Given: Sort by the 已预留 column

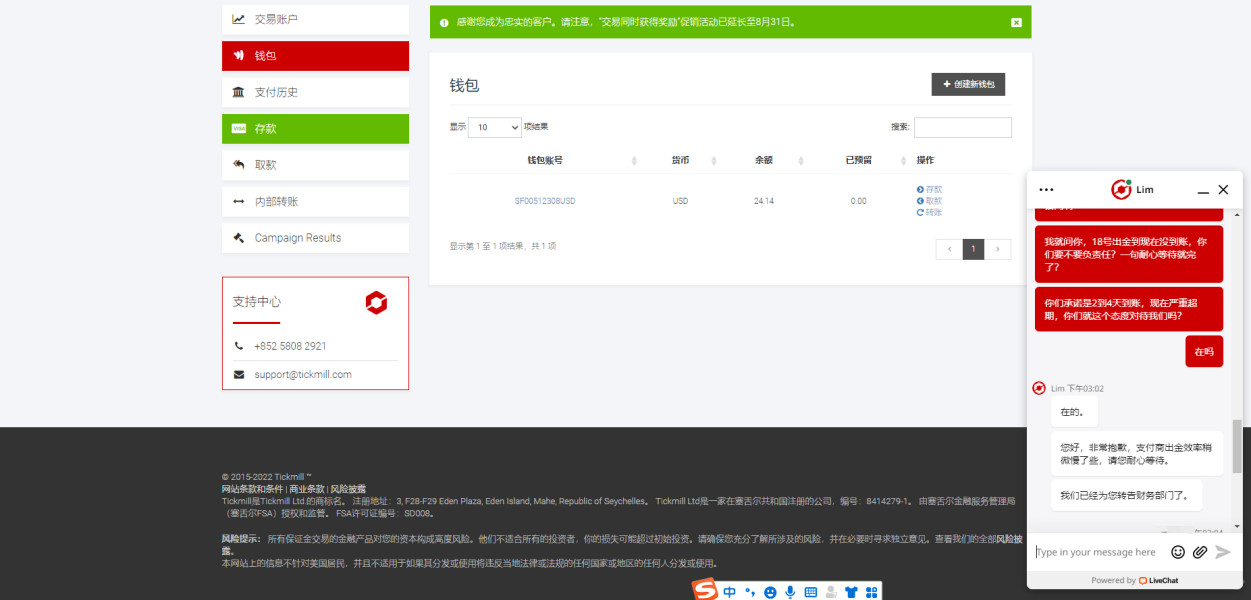Looking at the screenshot, I should click(x=858, y=160).
